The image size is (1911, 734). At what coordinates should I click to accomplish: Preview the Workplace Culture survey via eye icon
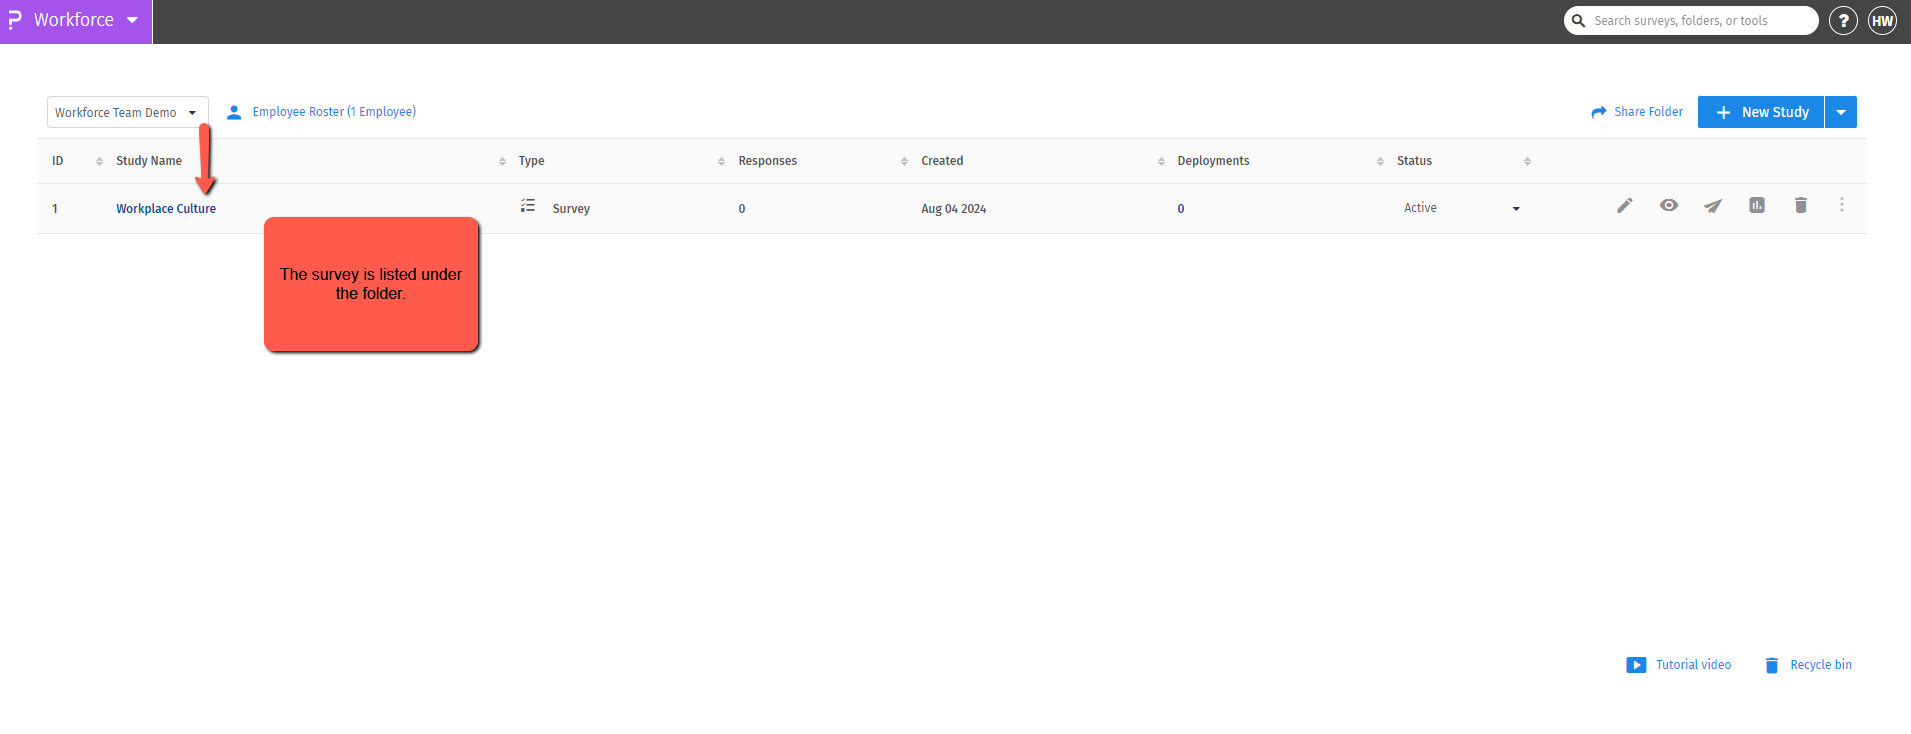1669,205
